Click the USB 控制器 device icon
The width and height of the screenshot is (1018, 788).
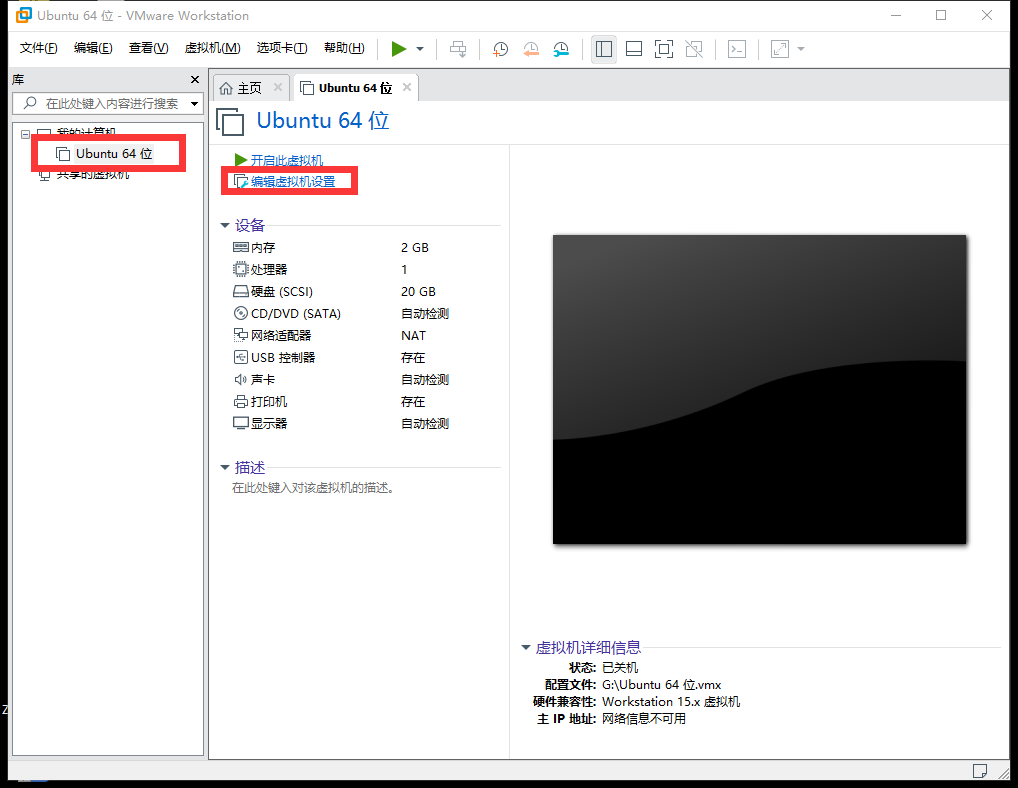(240, 358)
